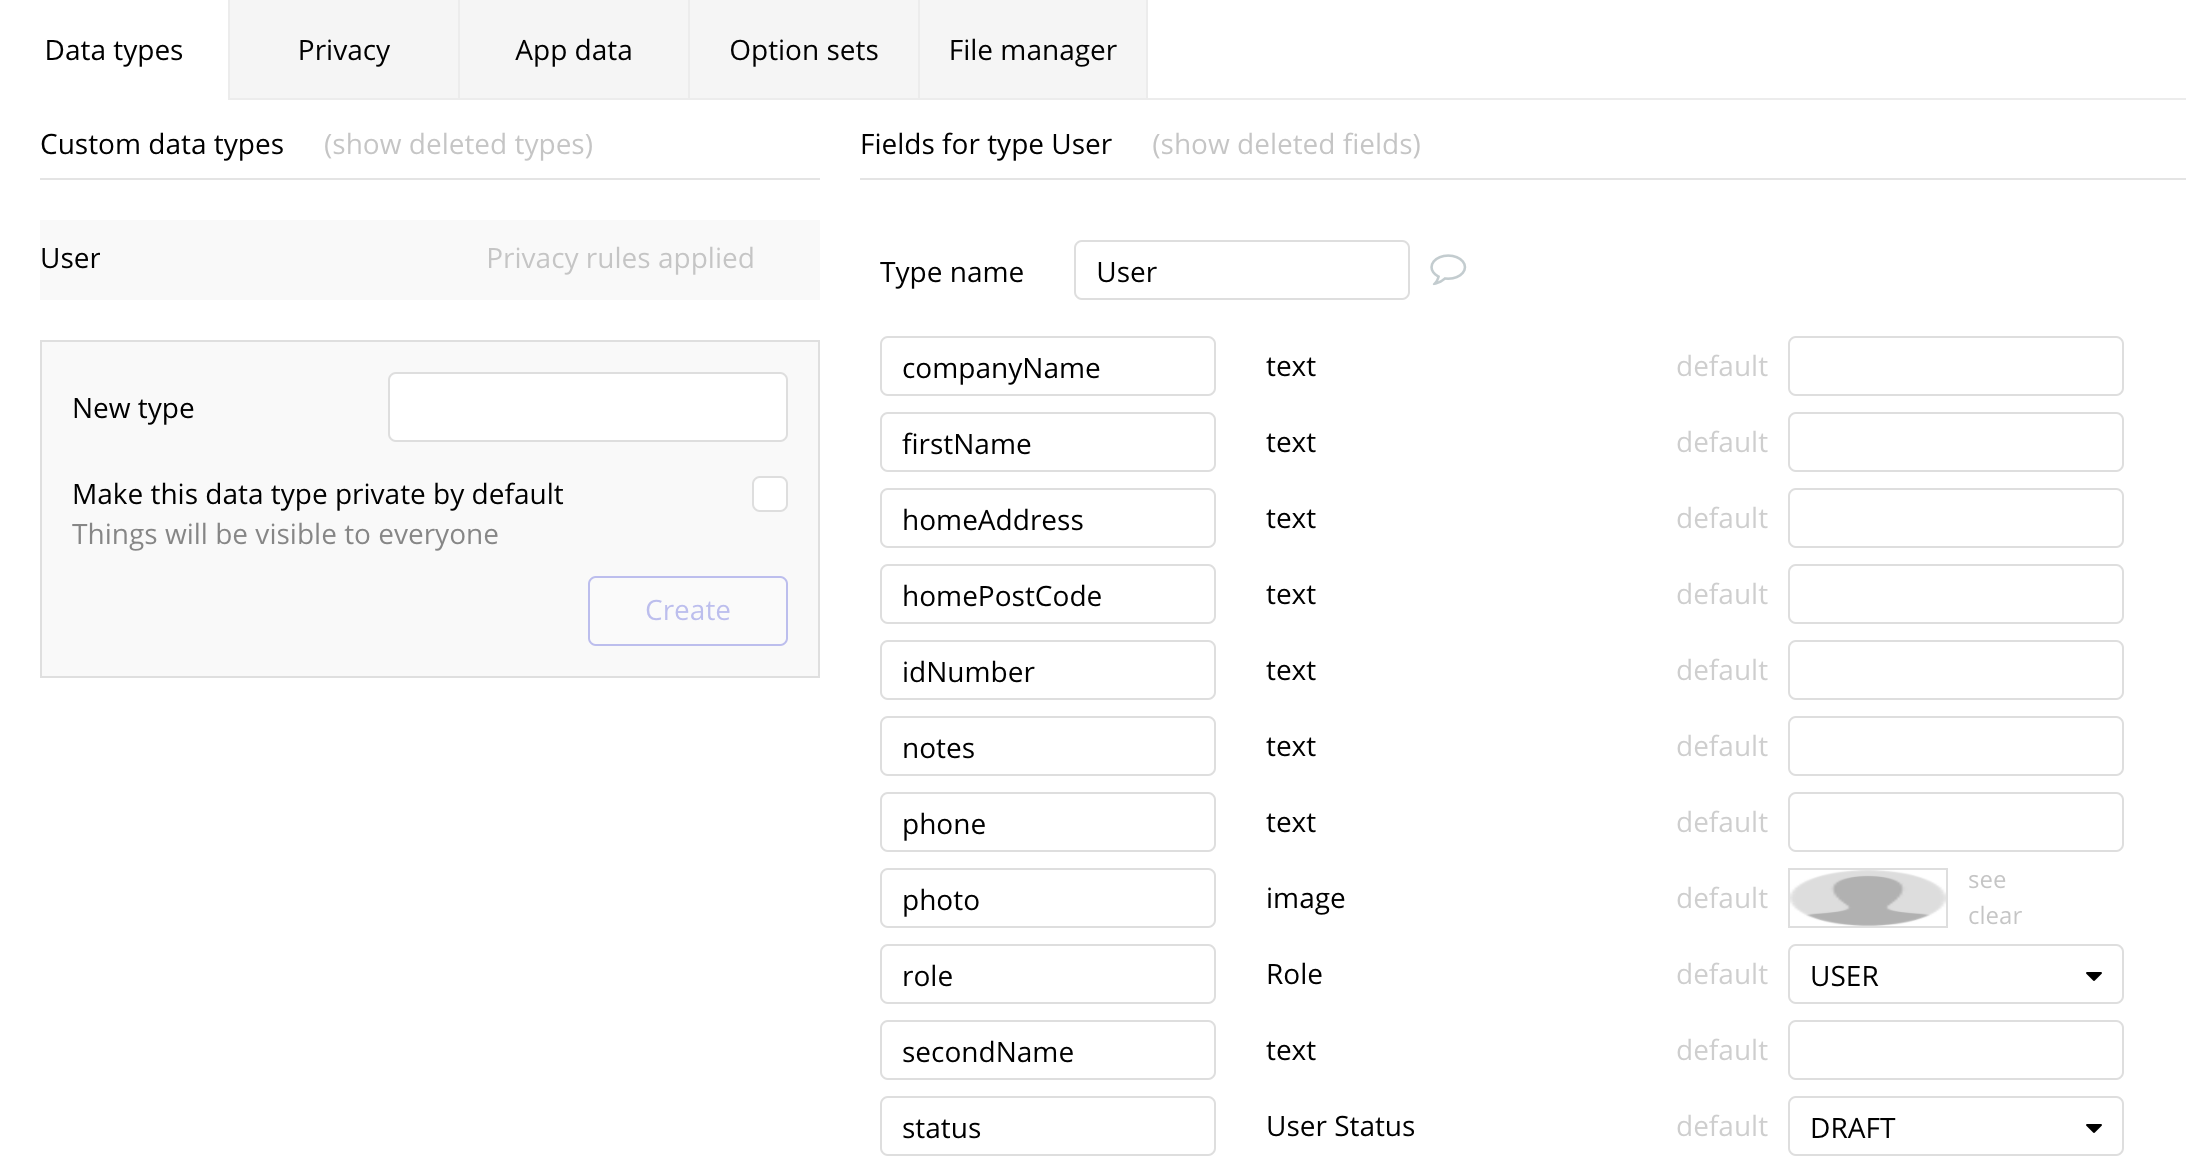Click the default value box for phone
The image size is (2186, 1176).
tap(1954, 823)
